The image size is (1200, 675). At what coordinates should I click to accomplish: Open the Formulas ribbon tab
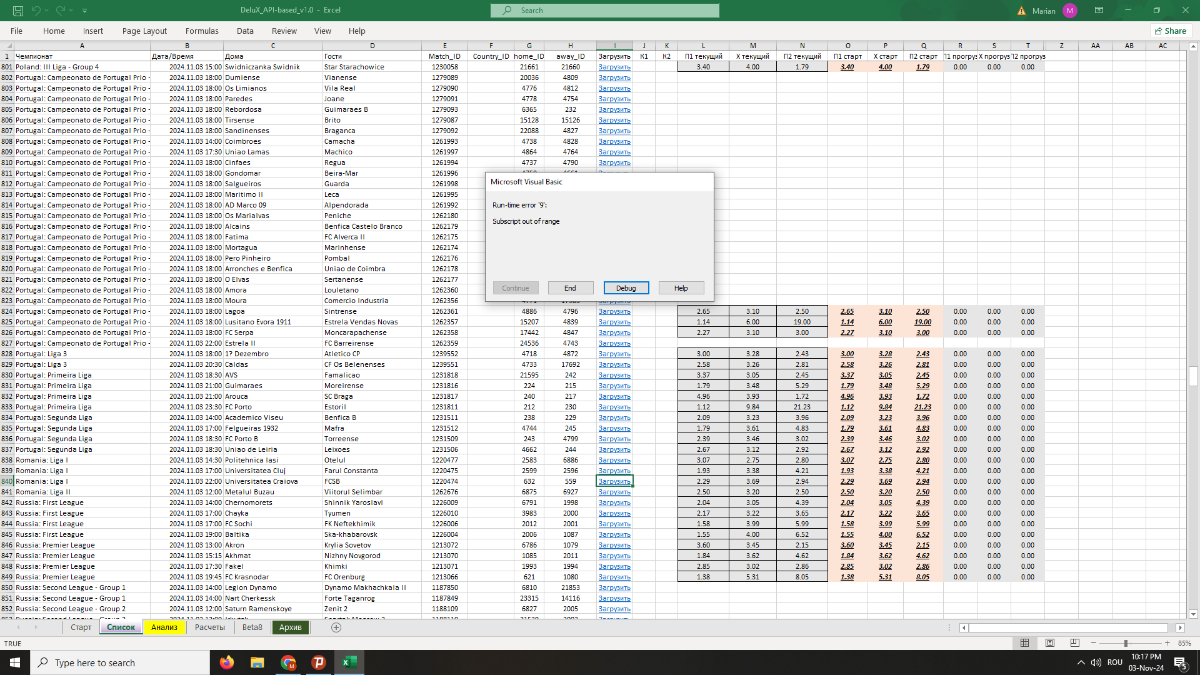point(201,31)
